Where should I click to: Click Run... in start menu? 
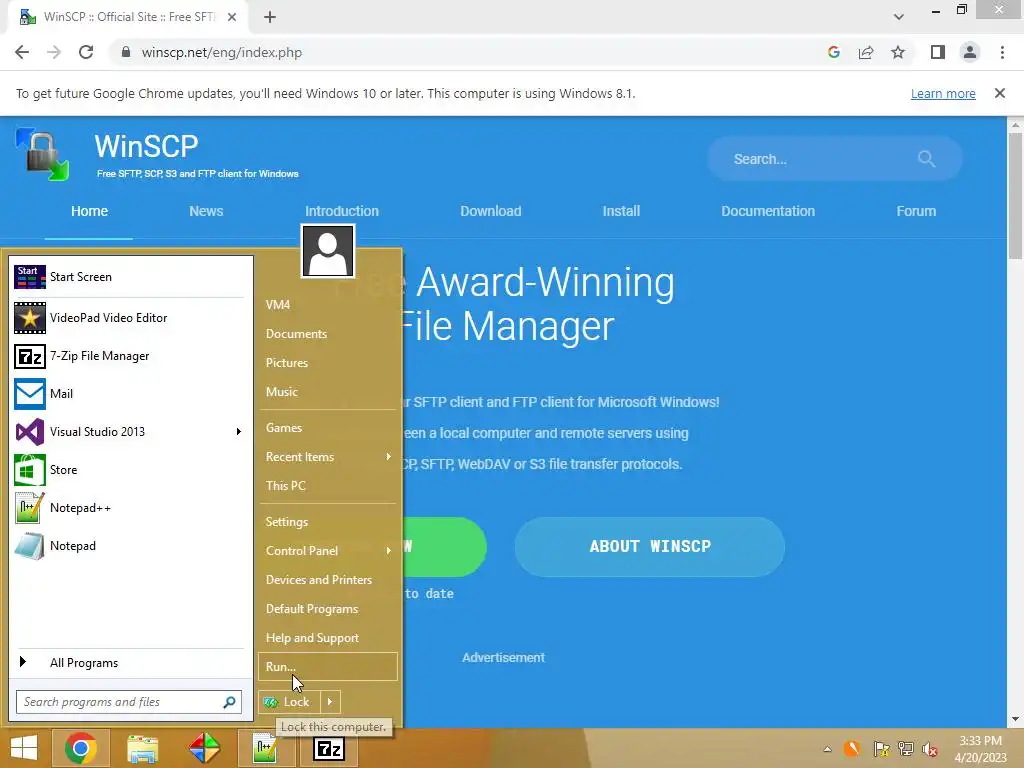tap(328, 667)
